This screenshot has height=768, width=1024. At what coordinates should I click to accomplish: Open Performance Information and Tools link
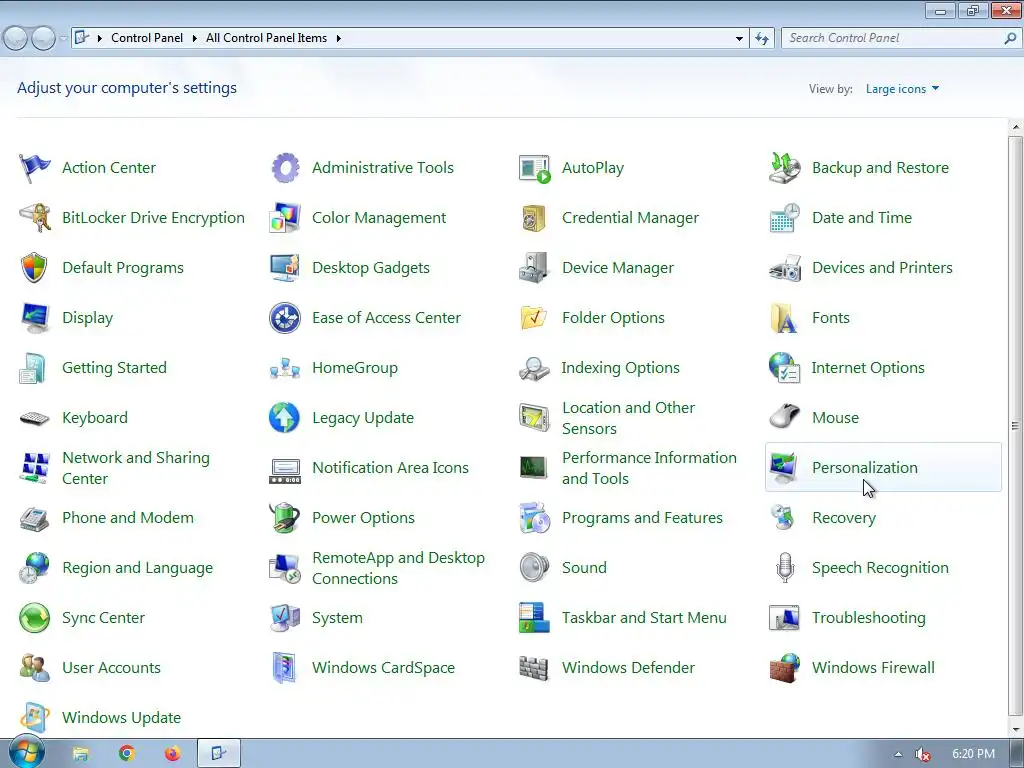click(649, 468)
